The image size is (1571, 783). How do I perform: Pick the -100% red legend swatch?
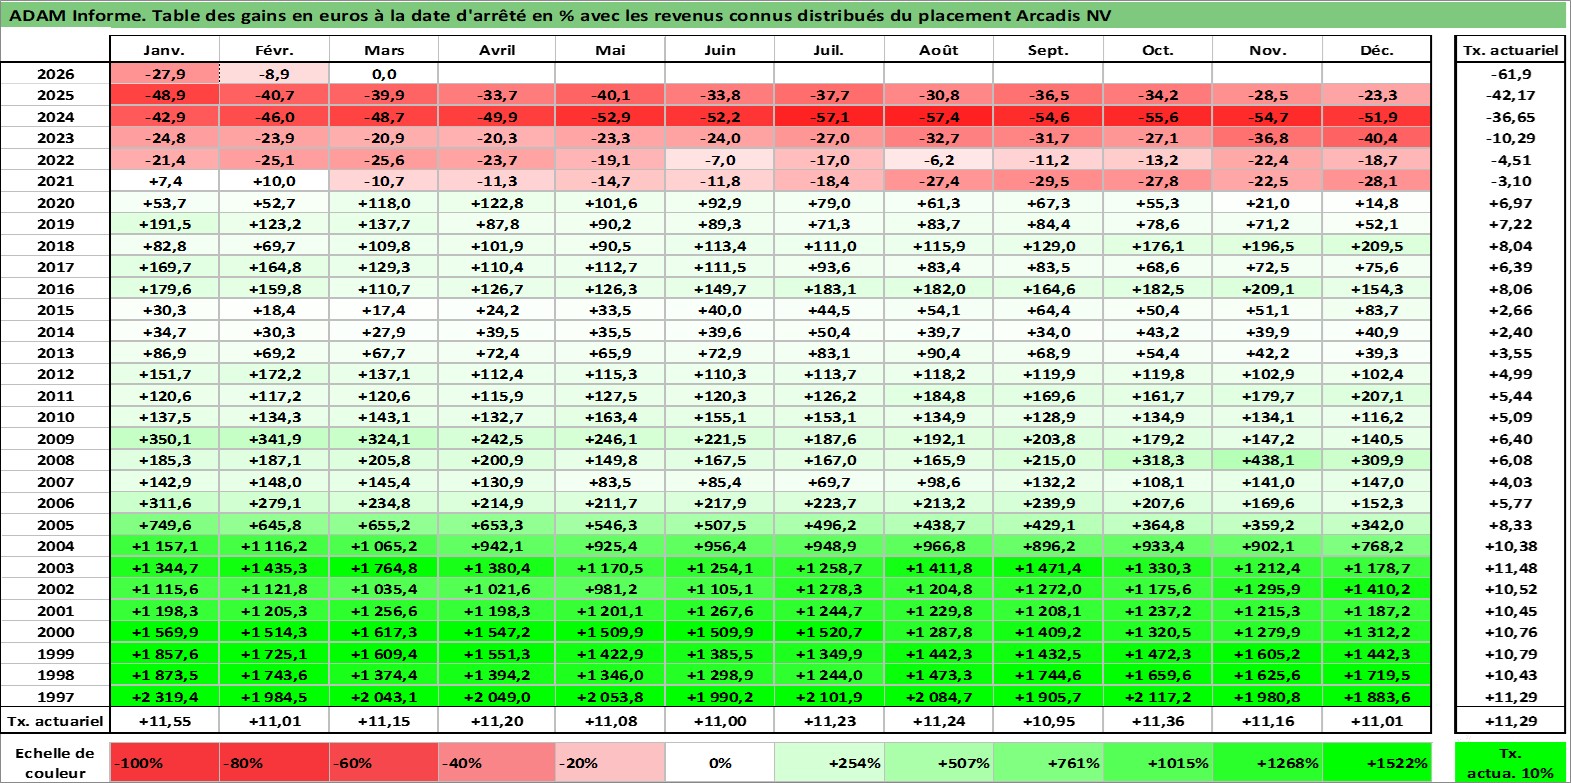[164, 762]
